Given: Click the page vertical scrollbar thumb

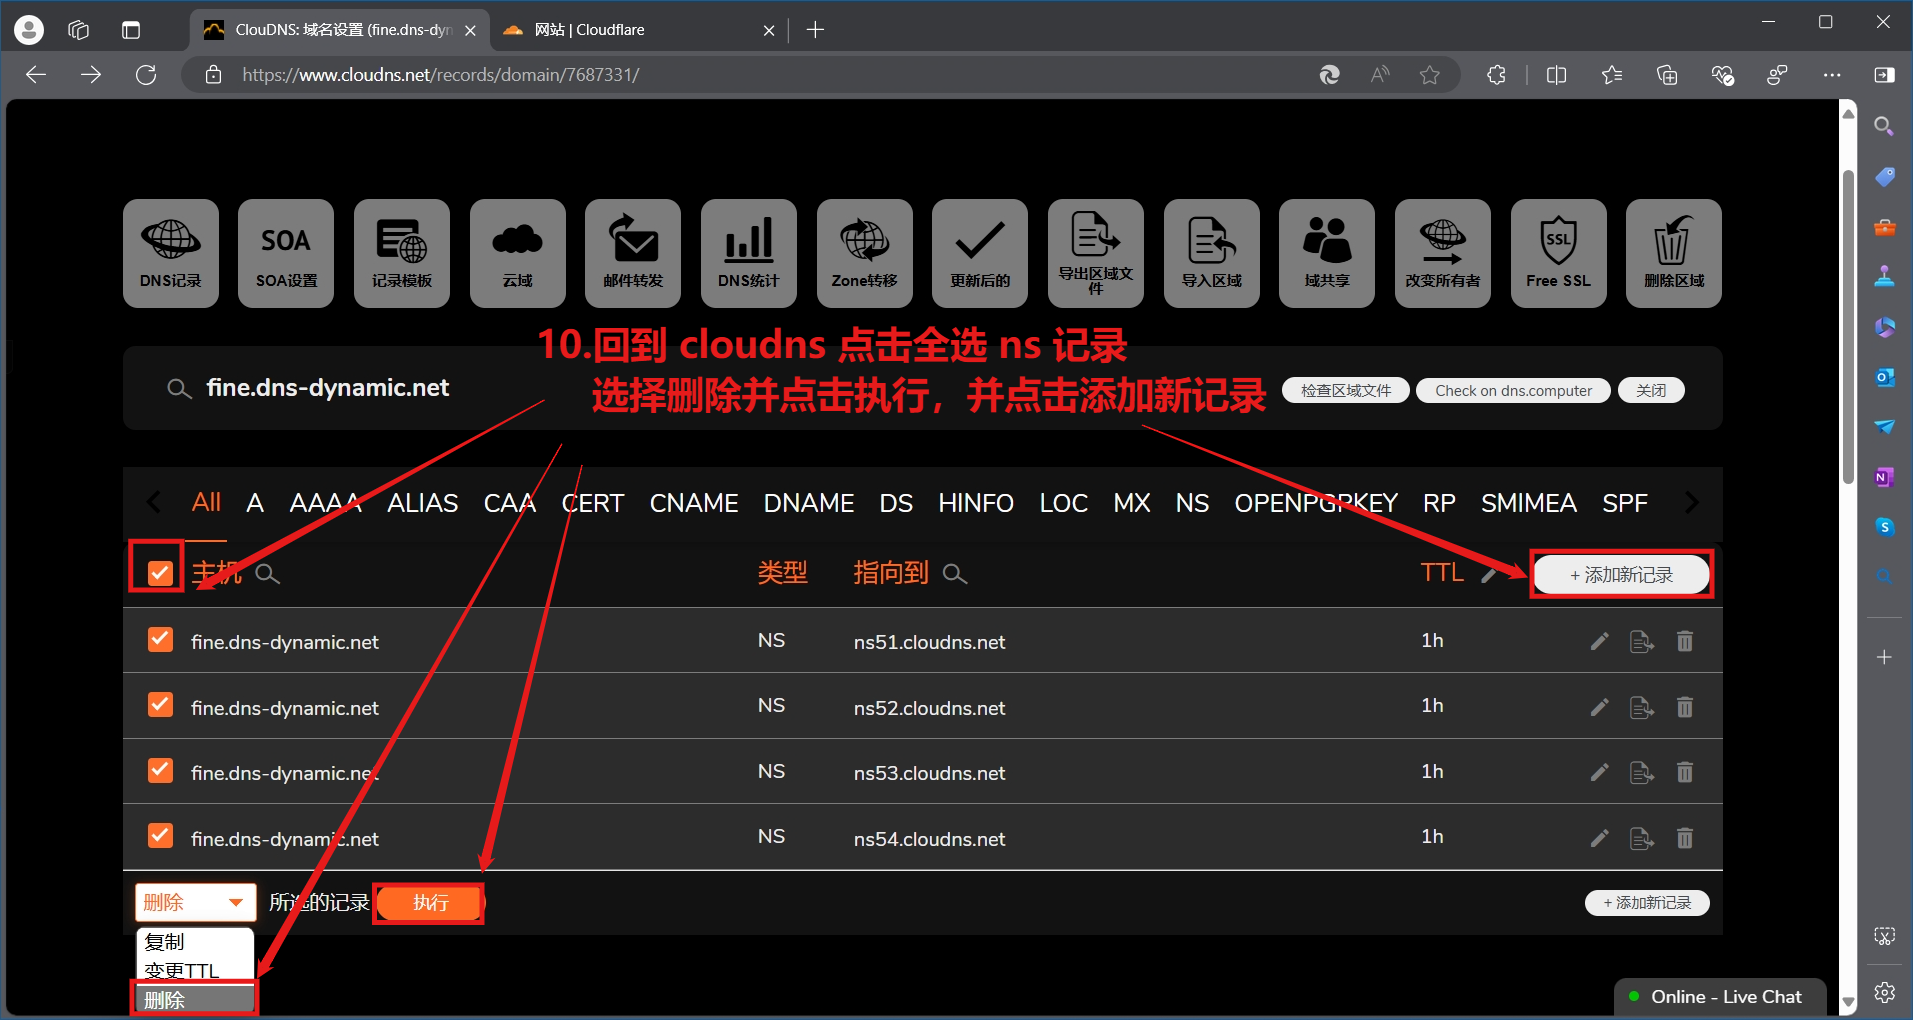Looking at the screenshot, I should click(1848, 327).
